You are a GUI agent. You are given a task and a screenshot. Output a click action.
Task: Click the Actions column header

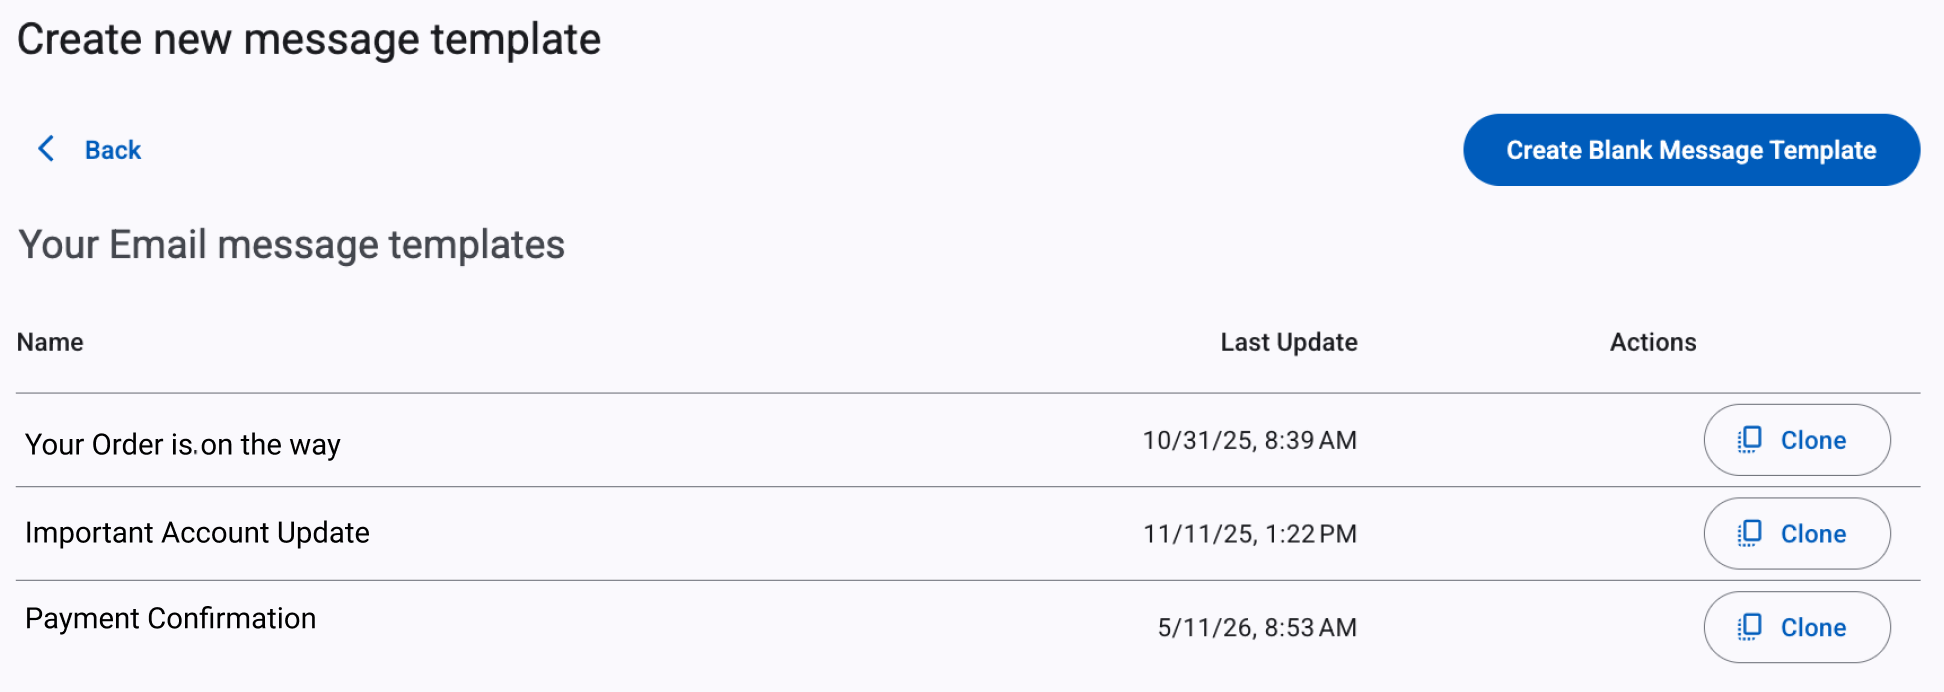1653,342
